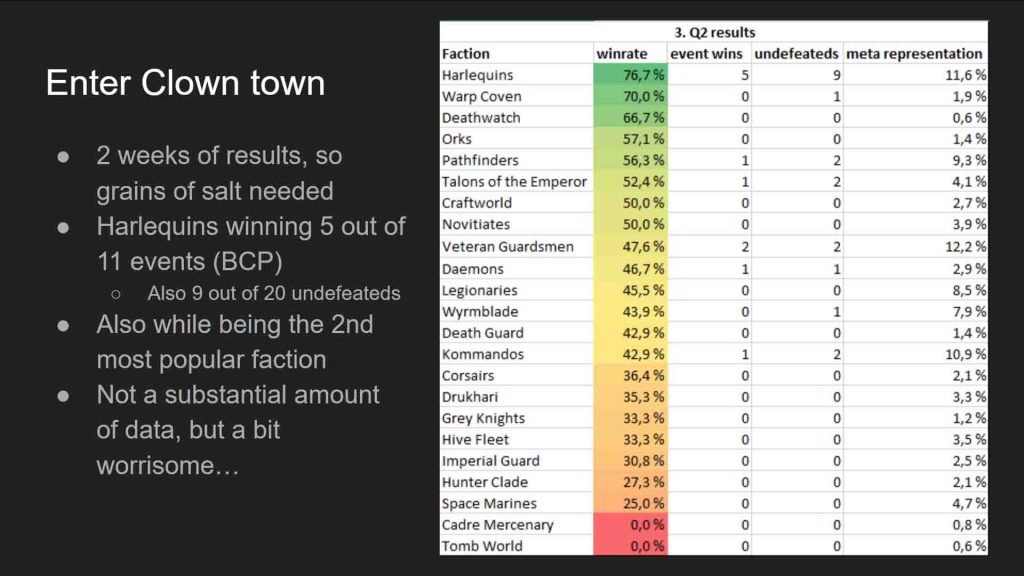Click the "winrate" column header
Image resolution: width=1024 pixels, height=576 pixels.
click(622, 54)
